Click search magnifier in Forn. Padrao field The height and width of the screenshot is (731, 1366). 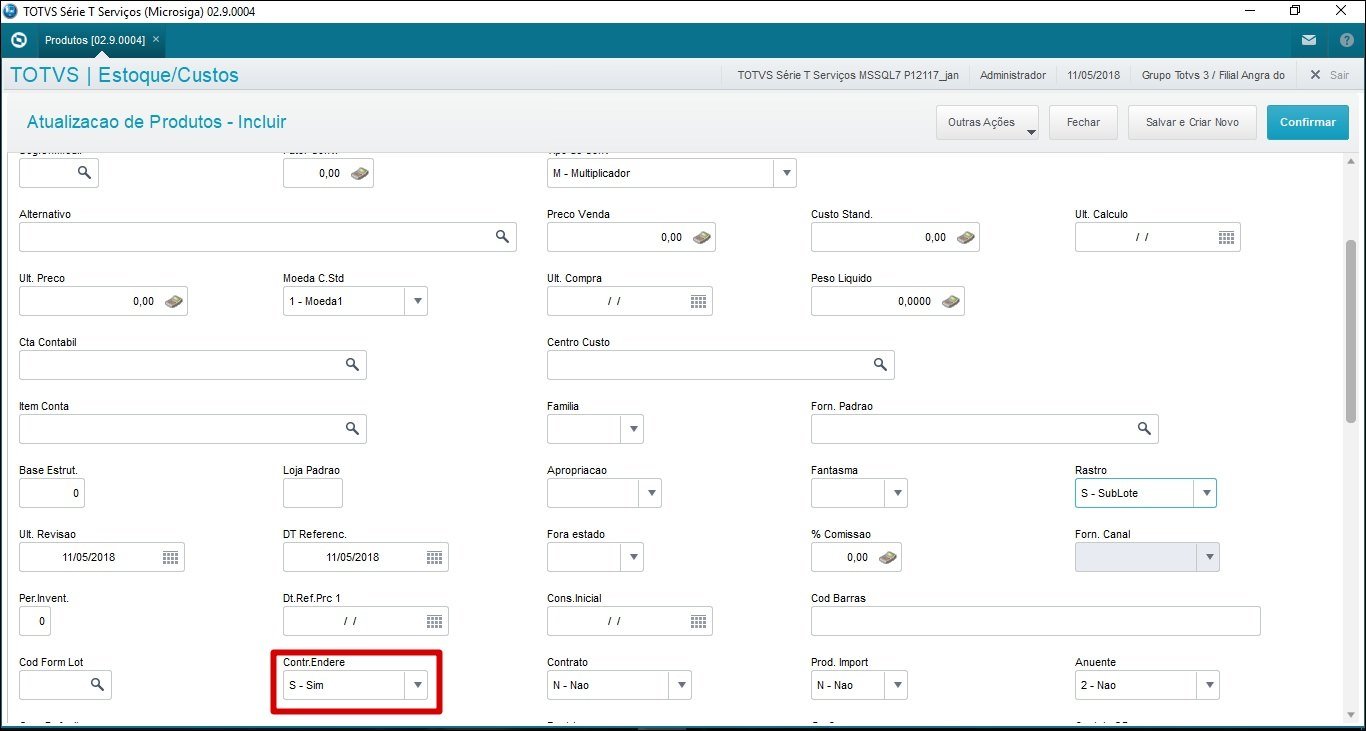click(1144, 429)
